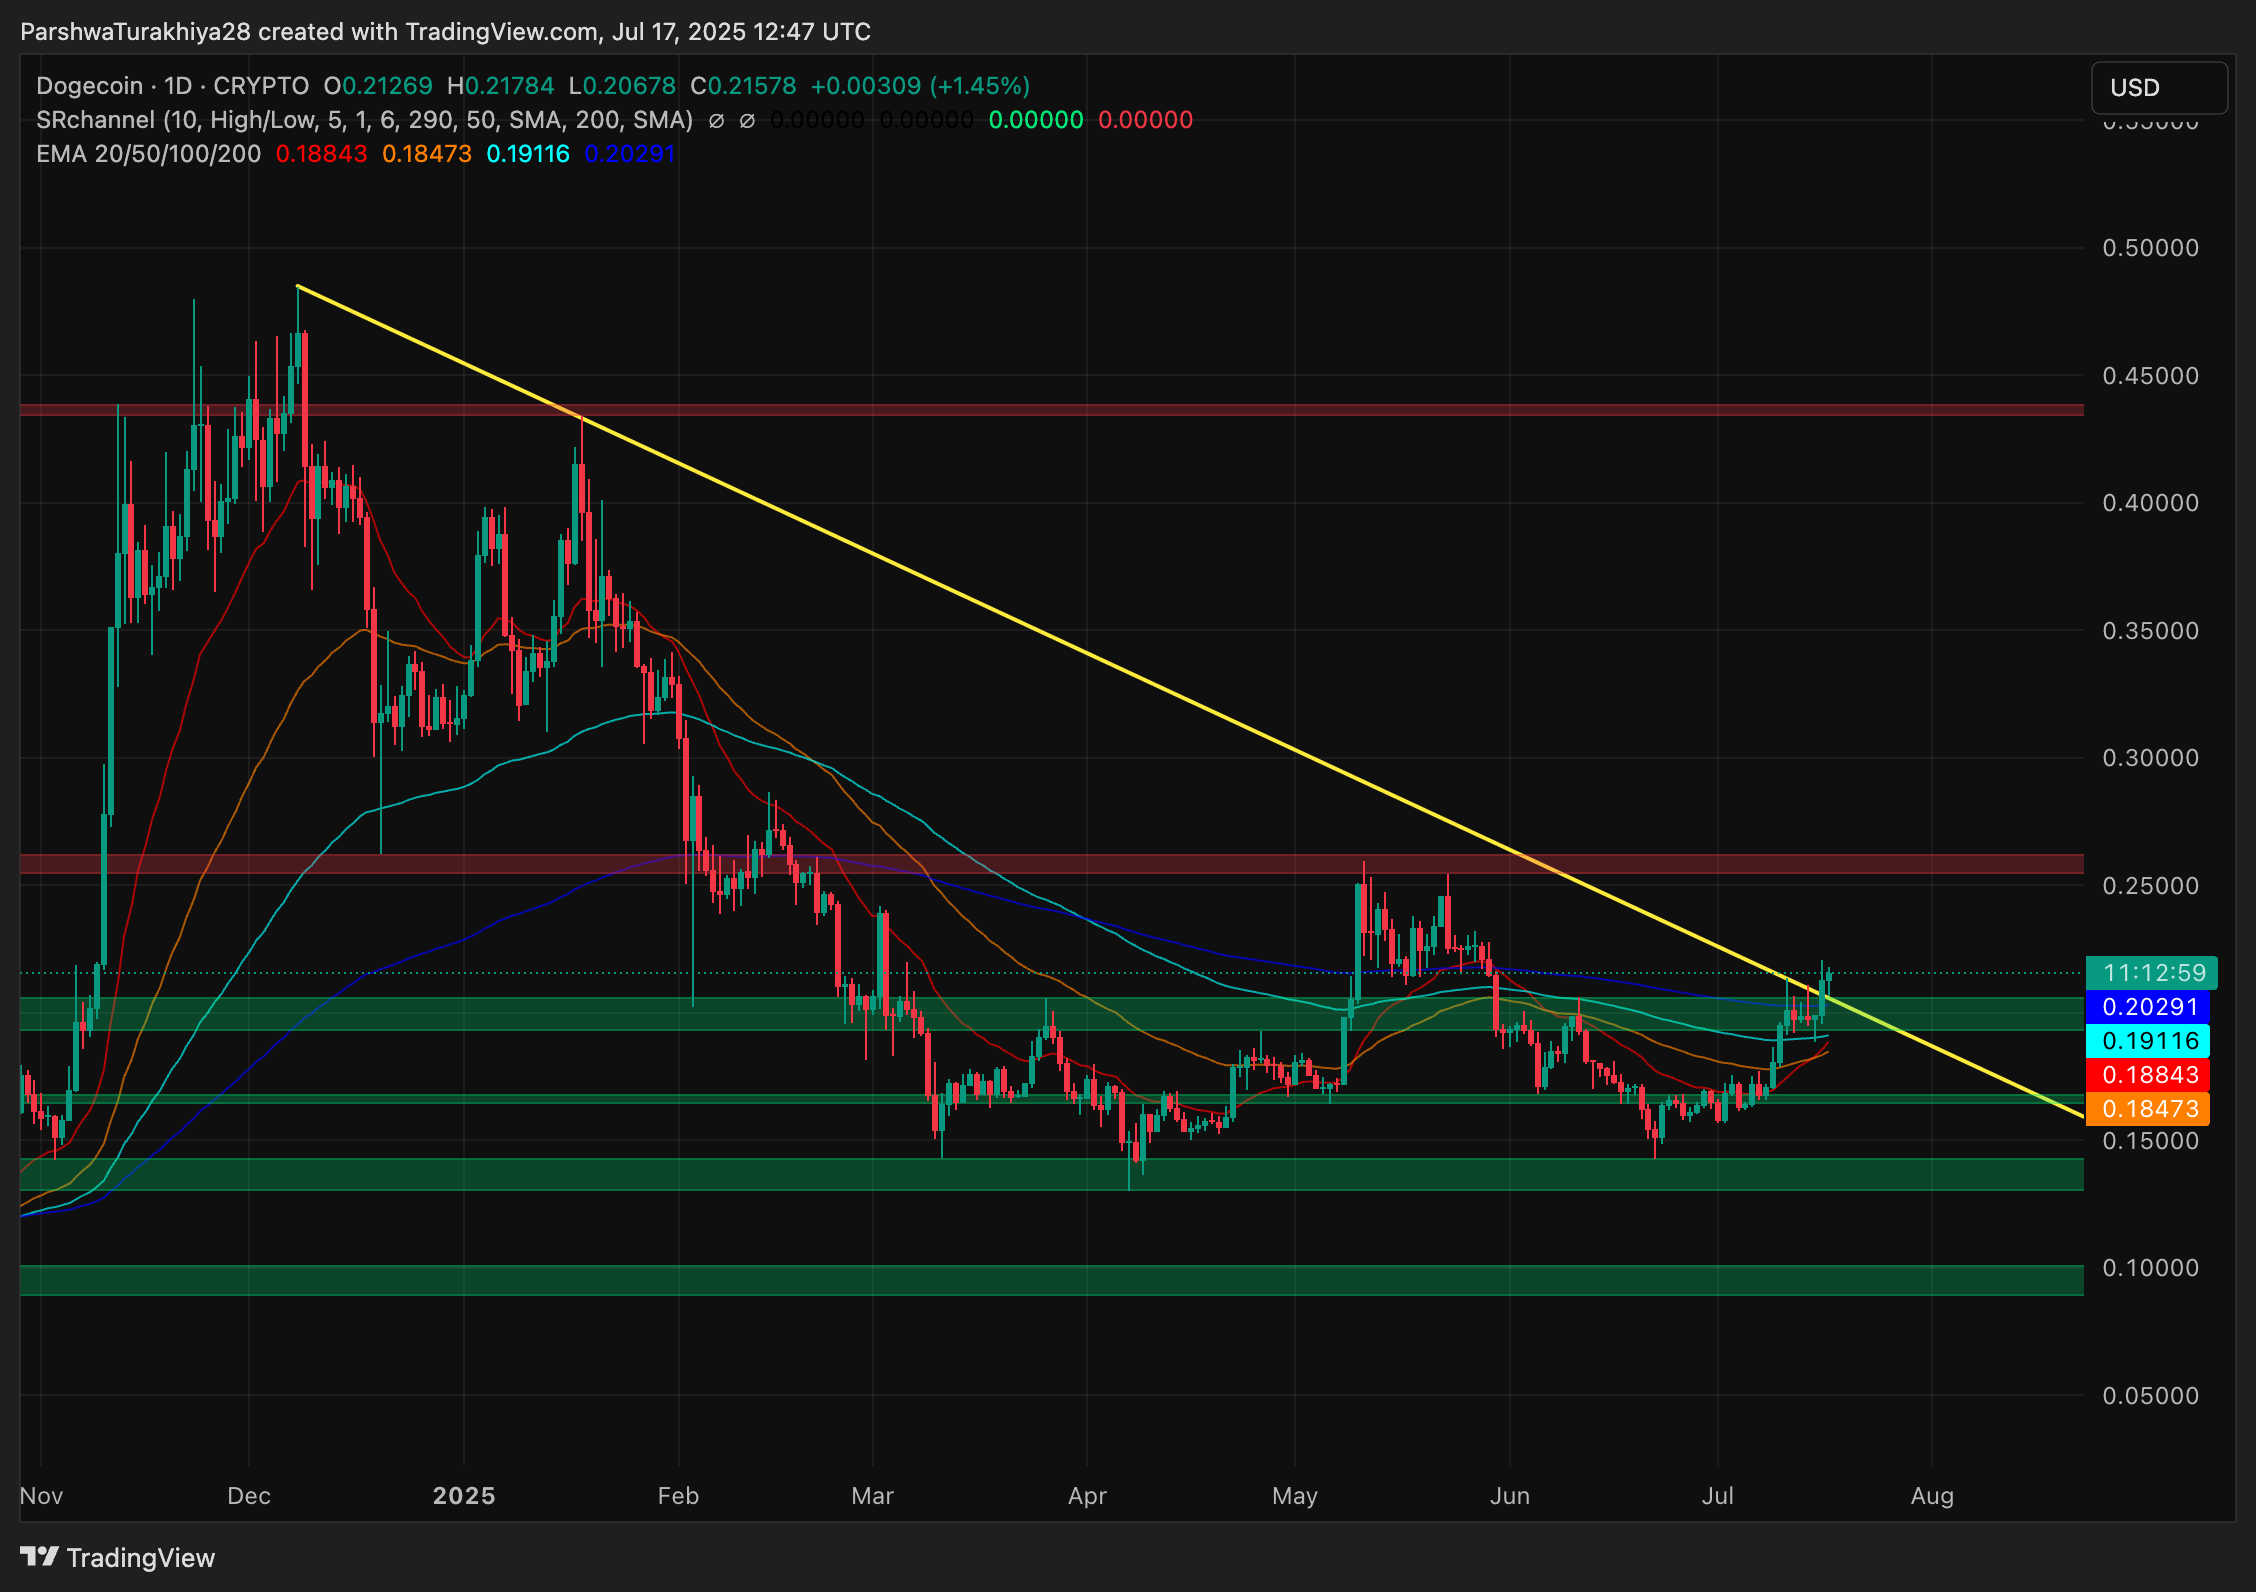Click the cyan 0.19116 price-axis tag
Image resolution: width=2256 pixels, height=1592 pixels.
coord(2148,1041)
